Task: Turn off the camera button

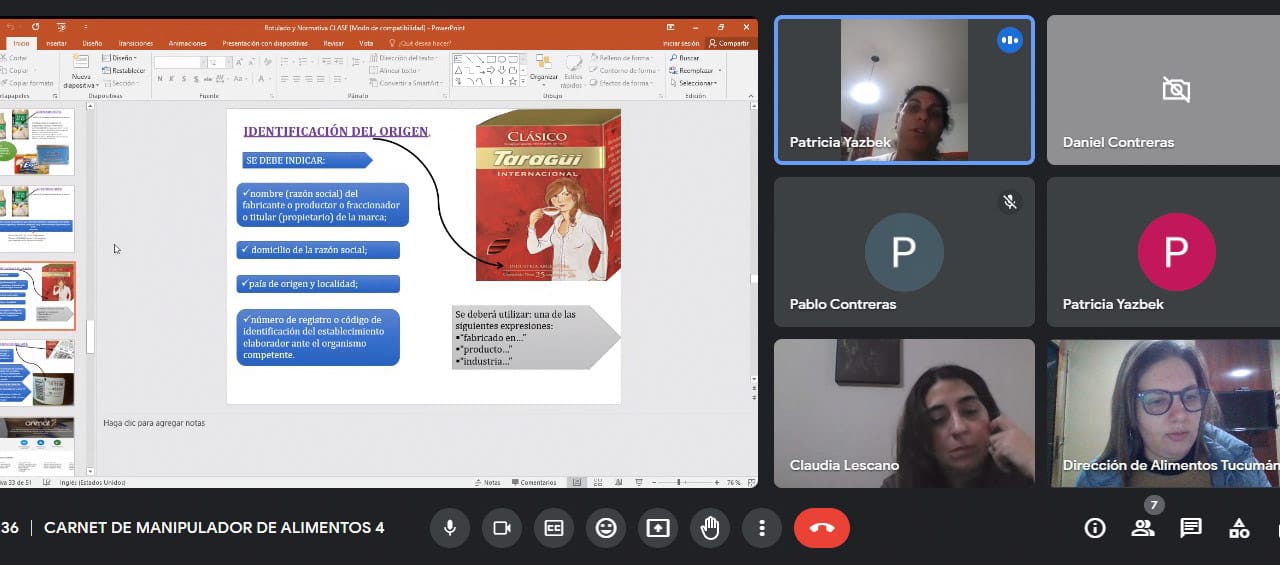Action: (x=502, y=528)
